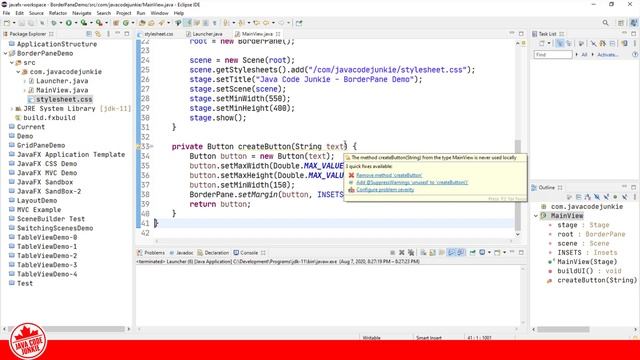Expand the Launcher.java tree node

25,81
